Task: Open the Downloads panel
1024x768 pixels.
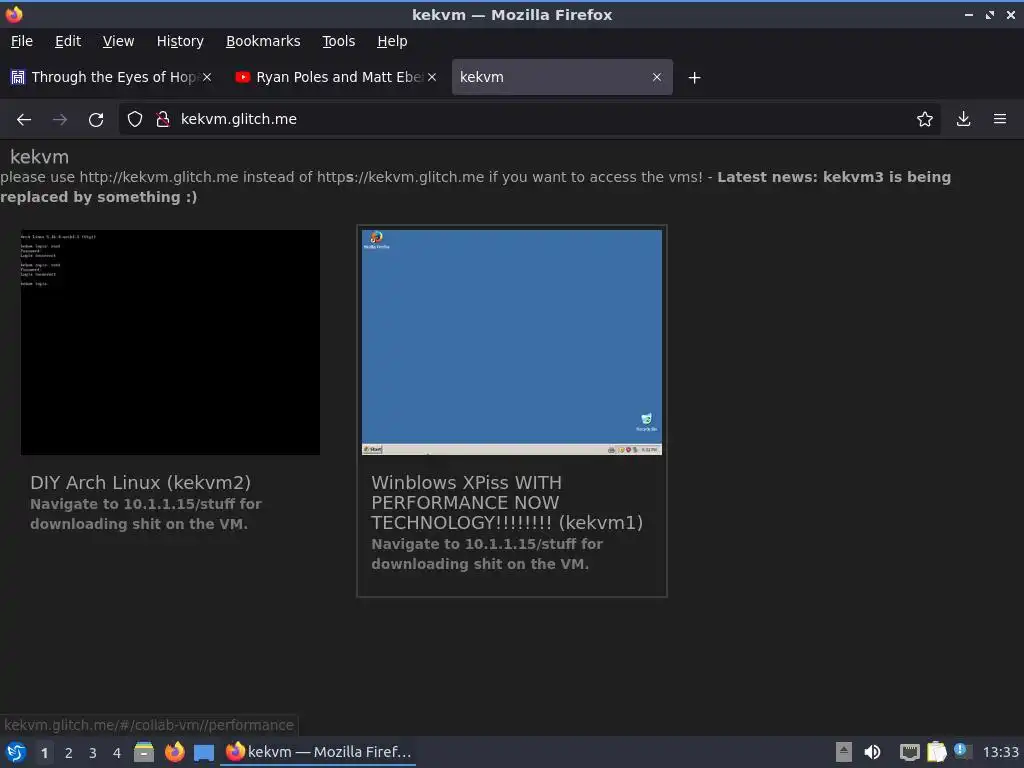Action: [x=963, y=119]
